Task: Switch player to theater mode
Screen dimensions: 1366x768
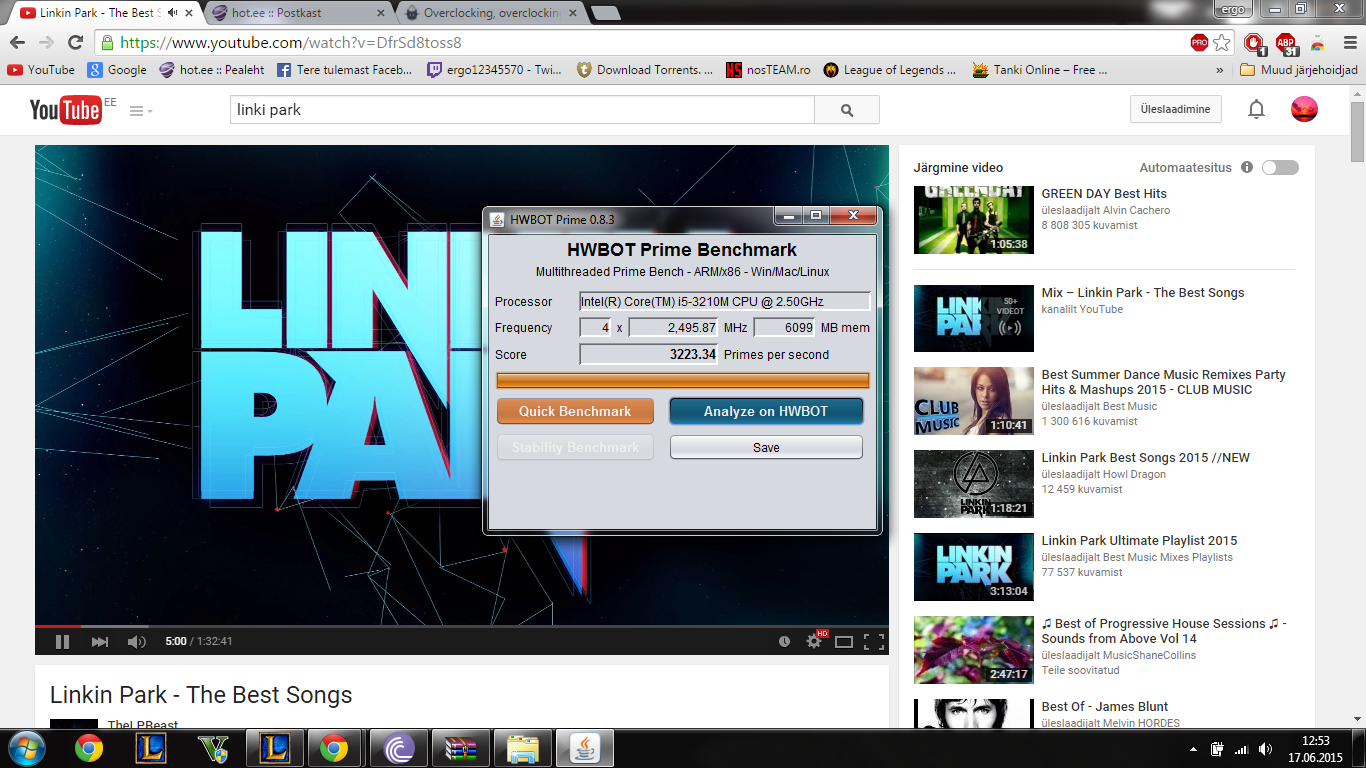Action: (844, 642)
